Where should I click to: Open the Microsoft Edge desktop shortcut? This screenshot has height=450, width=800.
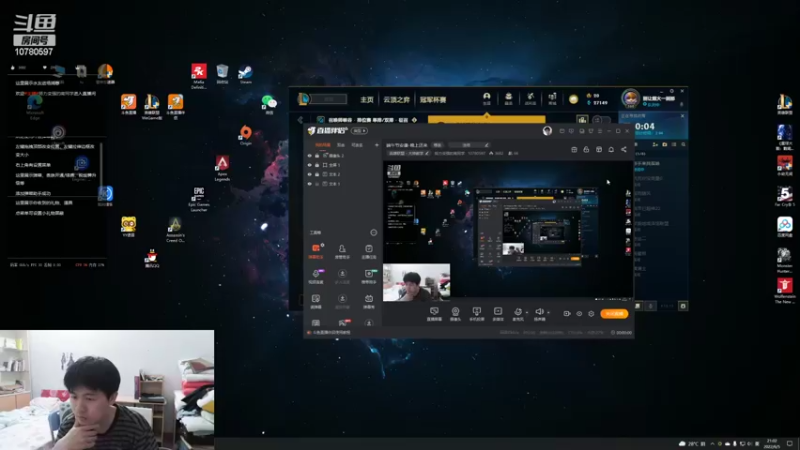click(x=35, y=107)
